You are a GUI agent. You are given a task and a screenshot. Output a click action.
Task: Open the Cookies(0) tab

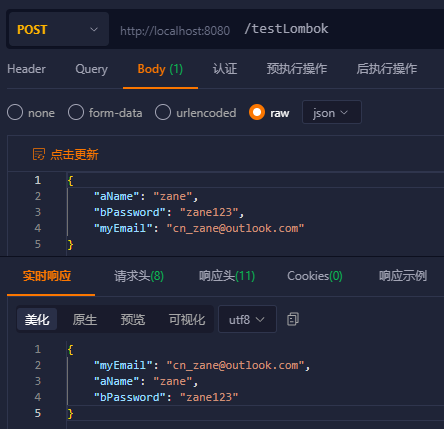(x=315, y=276)
